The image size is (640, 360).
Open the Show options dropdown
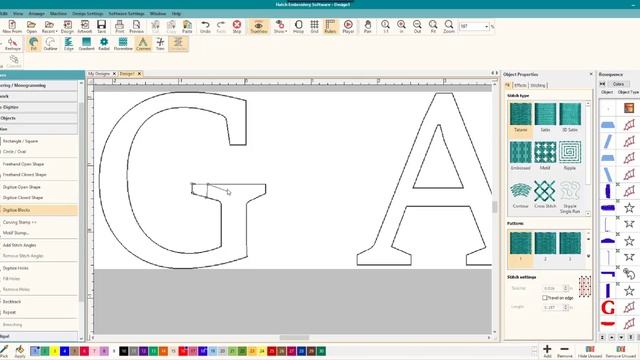(x=280, y=27)
